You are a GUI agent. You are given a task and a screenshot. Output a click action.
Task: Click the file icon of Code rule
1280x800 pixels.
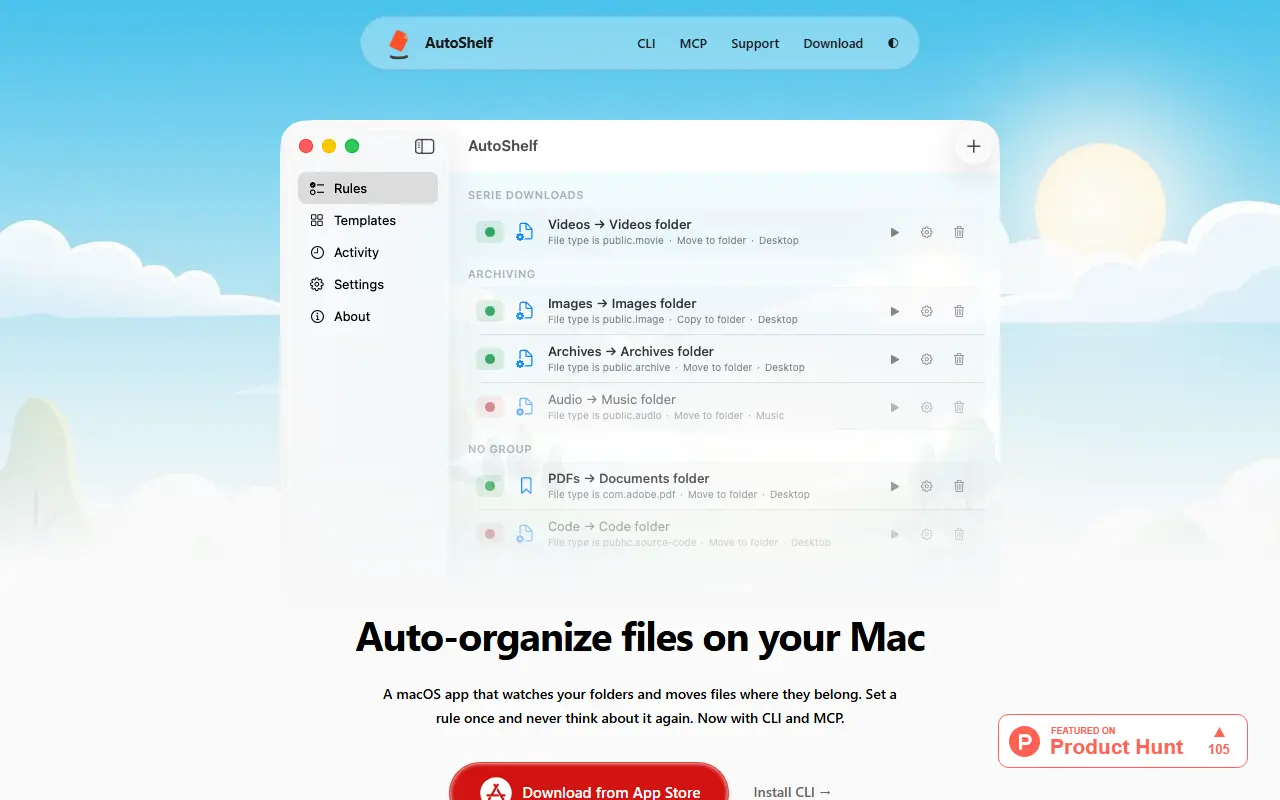pos(525,534)
